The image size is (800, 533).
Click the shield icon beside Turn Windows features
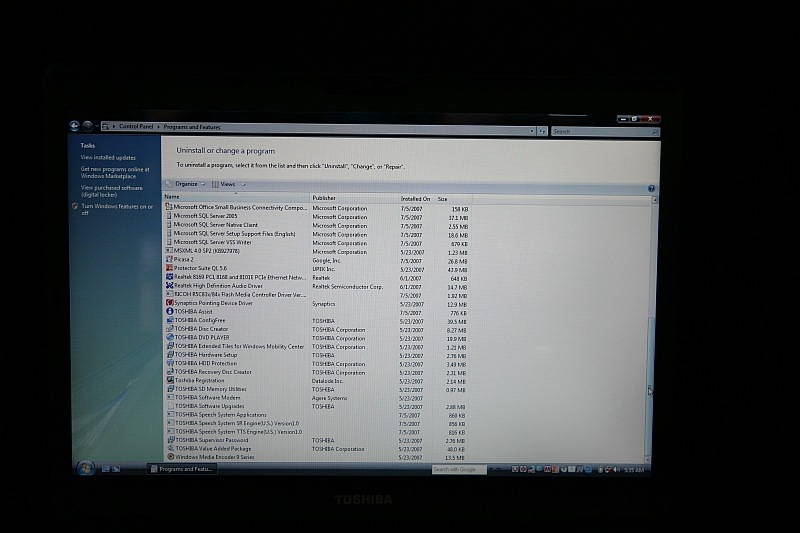(75, 207)
